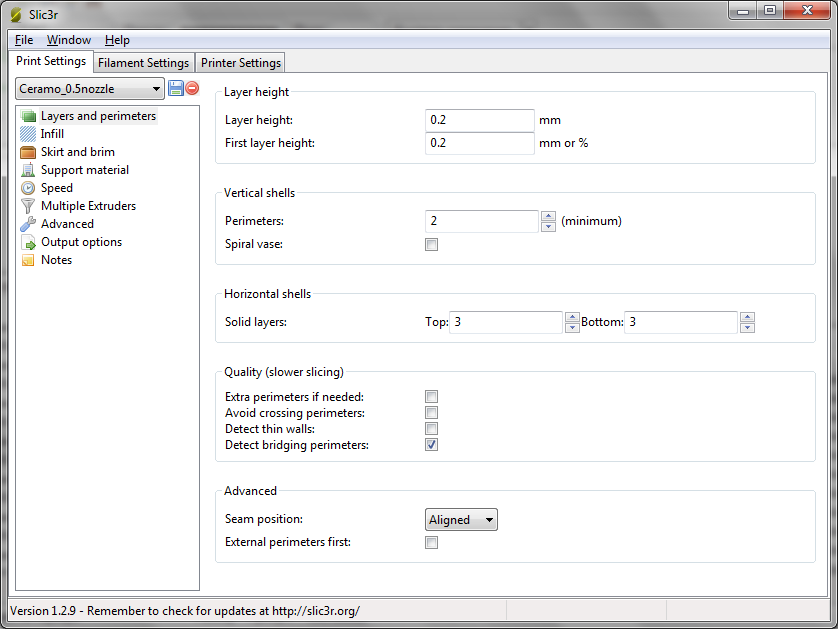Click the save preset floppy disk icon
This screenshot has height=629, width=838.
(x=176, y=88)
